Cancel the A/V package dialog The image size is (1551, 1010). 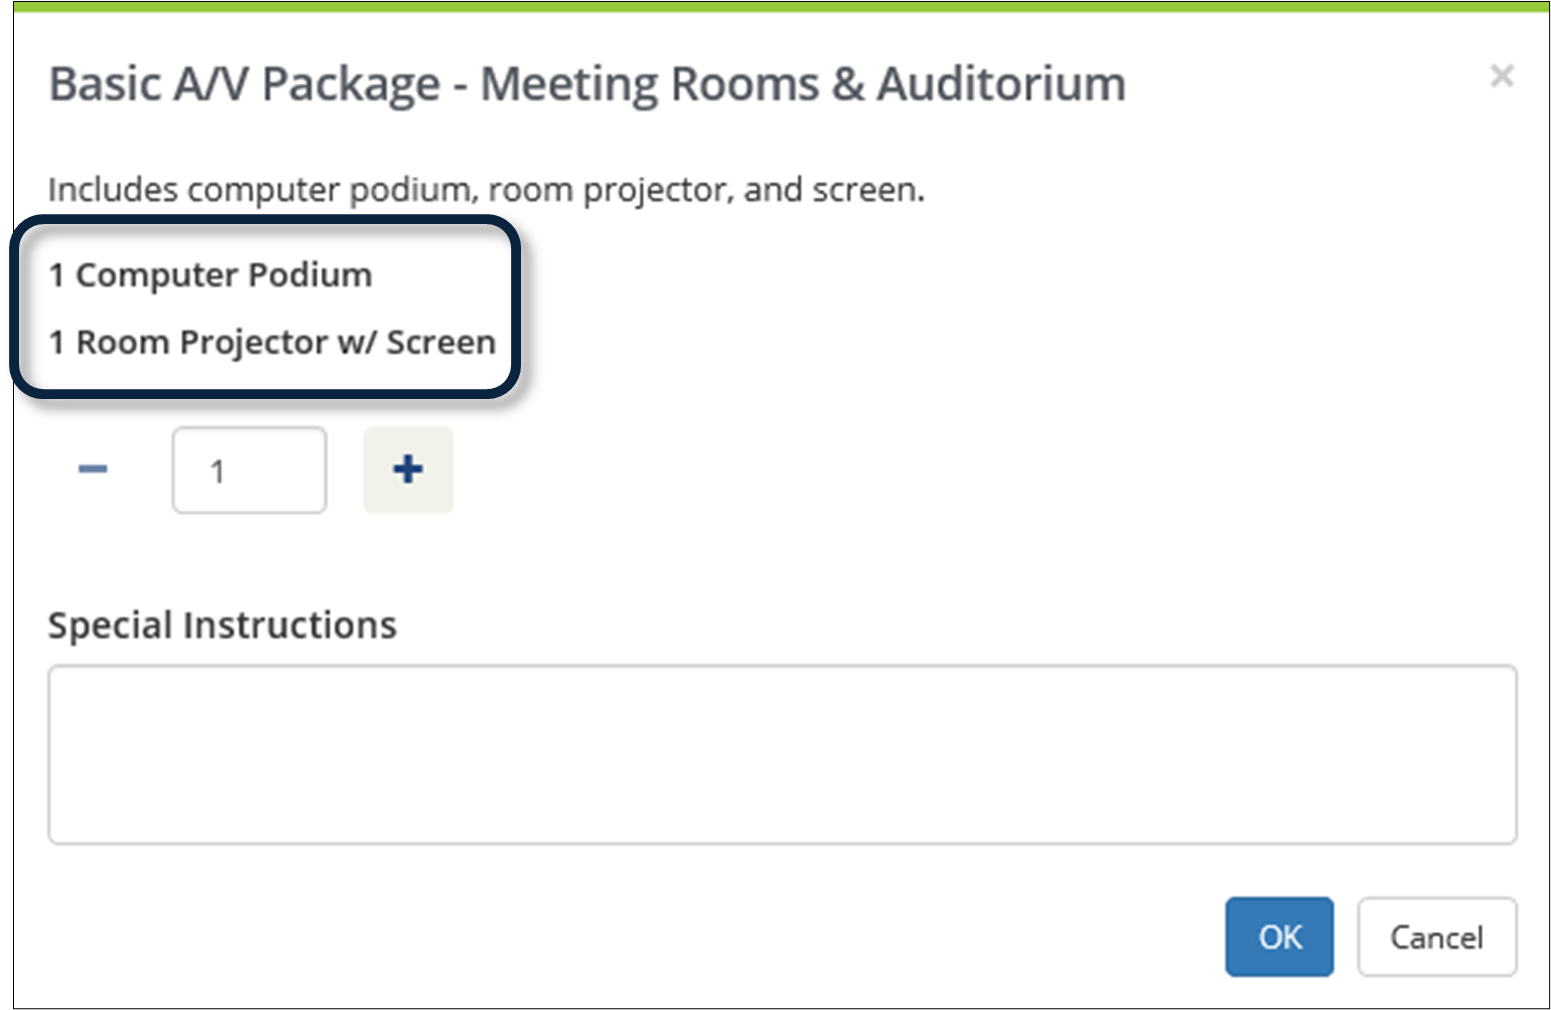click(x=1437, y=937)
